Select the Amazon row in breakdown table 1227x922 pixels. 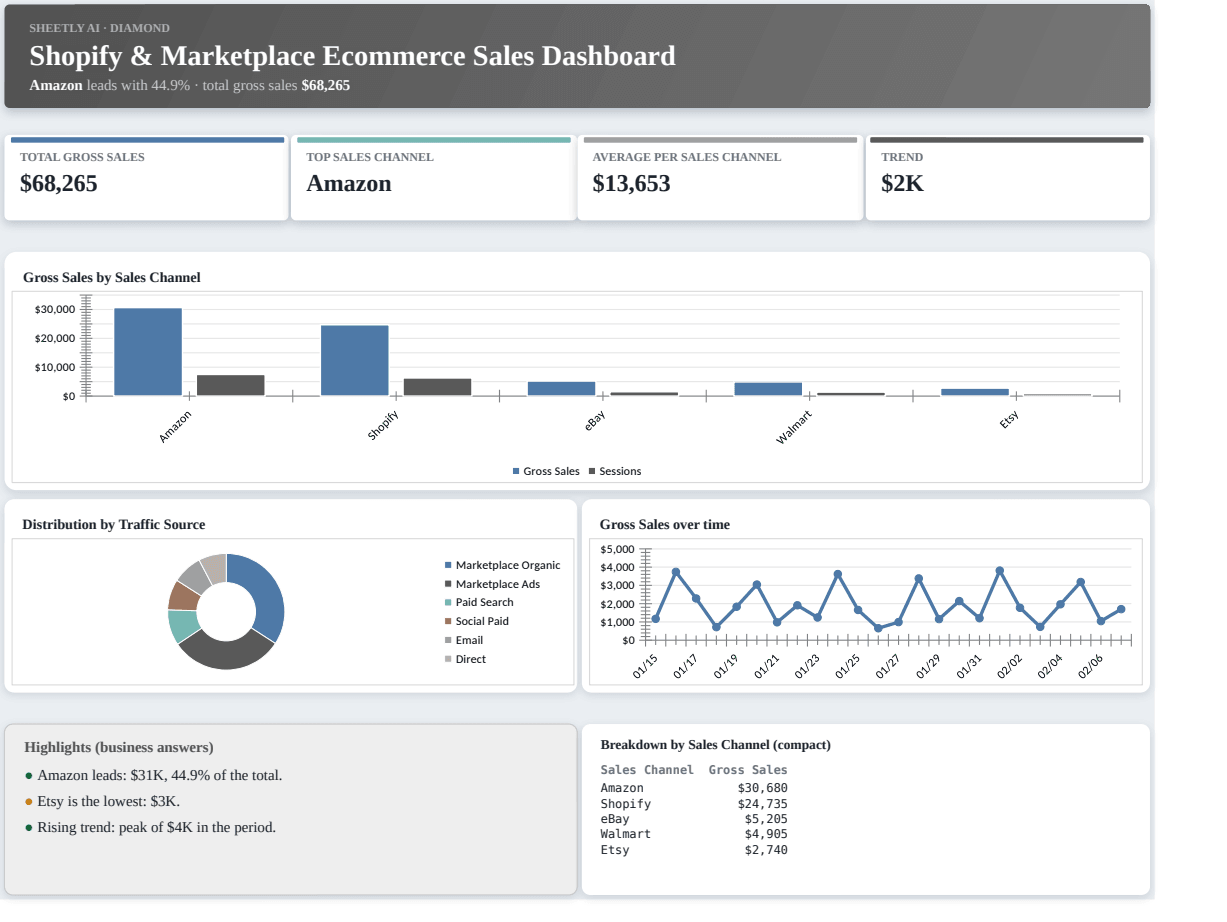pyautogui.click(x=694, y=788)
